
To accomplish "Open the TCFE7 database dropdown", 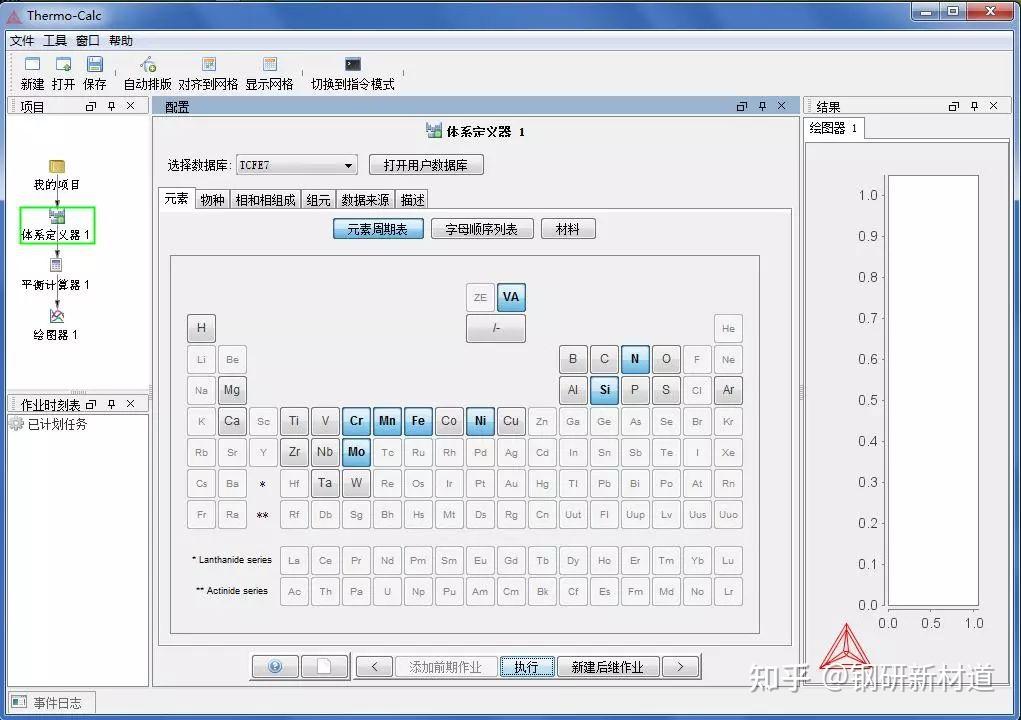I will [x=348, y=165].
